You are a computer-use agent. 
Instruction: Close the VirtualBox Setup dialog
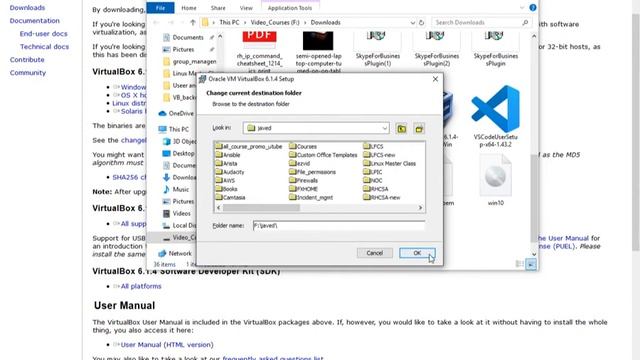435,79
